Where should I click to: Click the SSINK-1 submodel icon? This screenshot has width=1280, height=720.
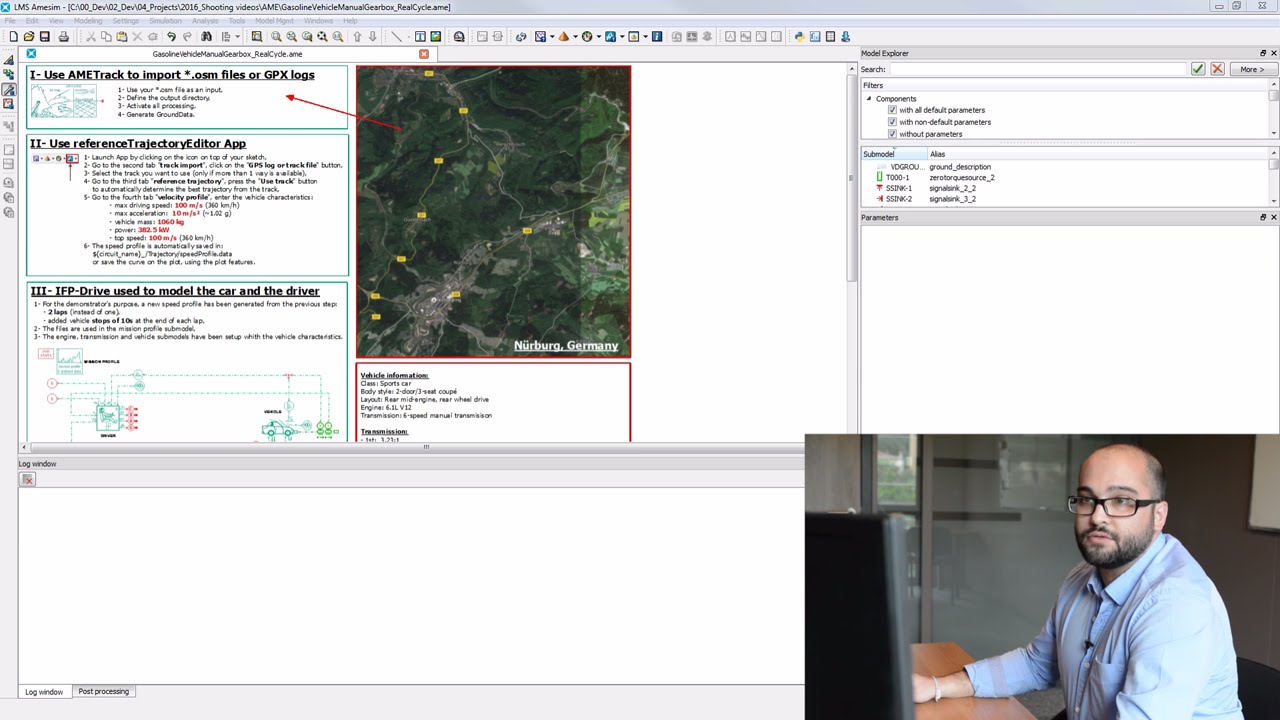[879, 188]
